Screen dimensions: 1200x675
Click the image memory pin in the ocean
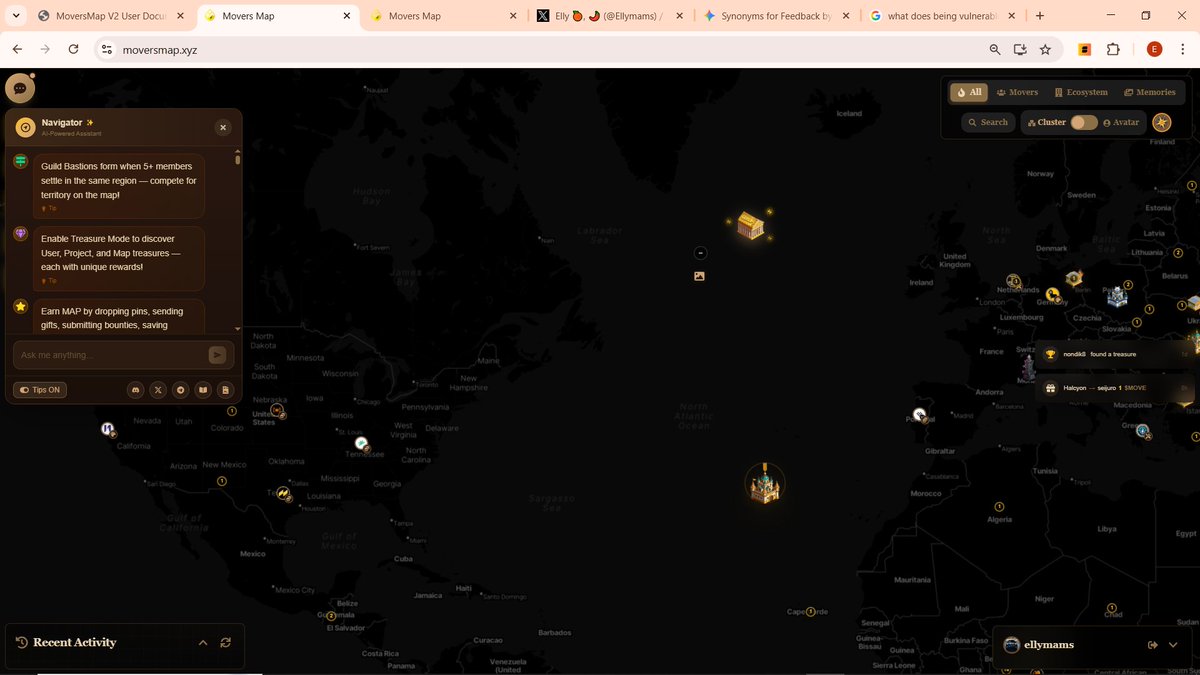point(699,276)
